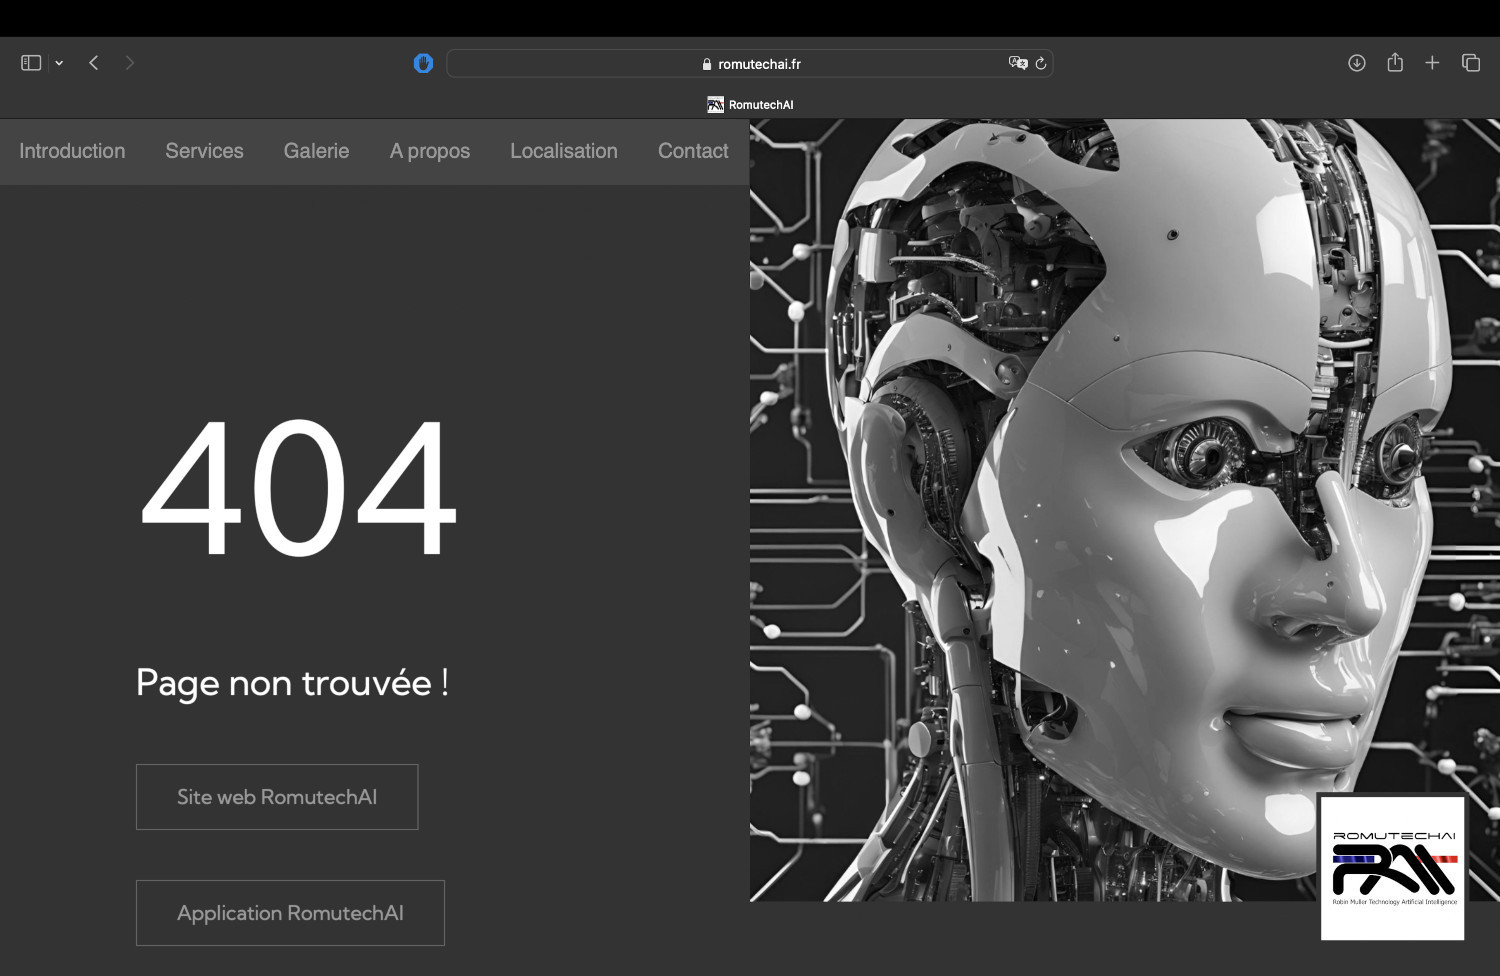Click the forward navigation arrow
This screenshot has width=1500, height=976.
tap(129, 63)
